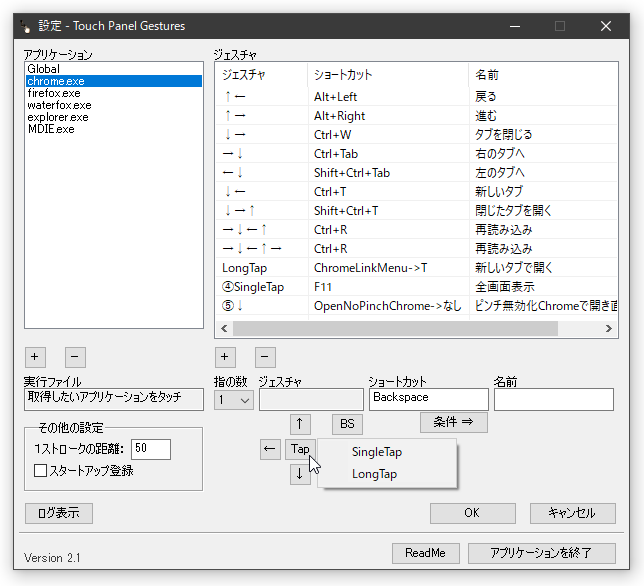Select MDIE.exe in application list

coord(114,129)
